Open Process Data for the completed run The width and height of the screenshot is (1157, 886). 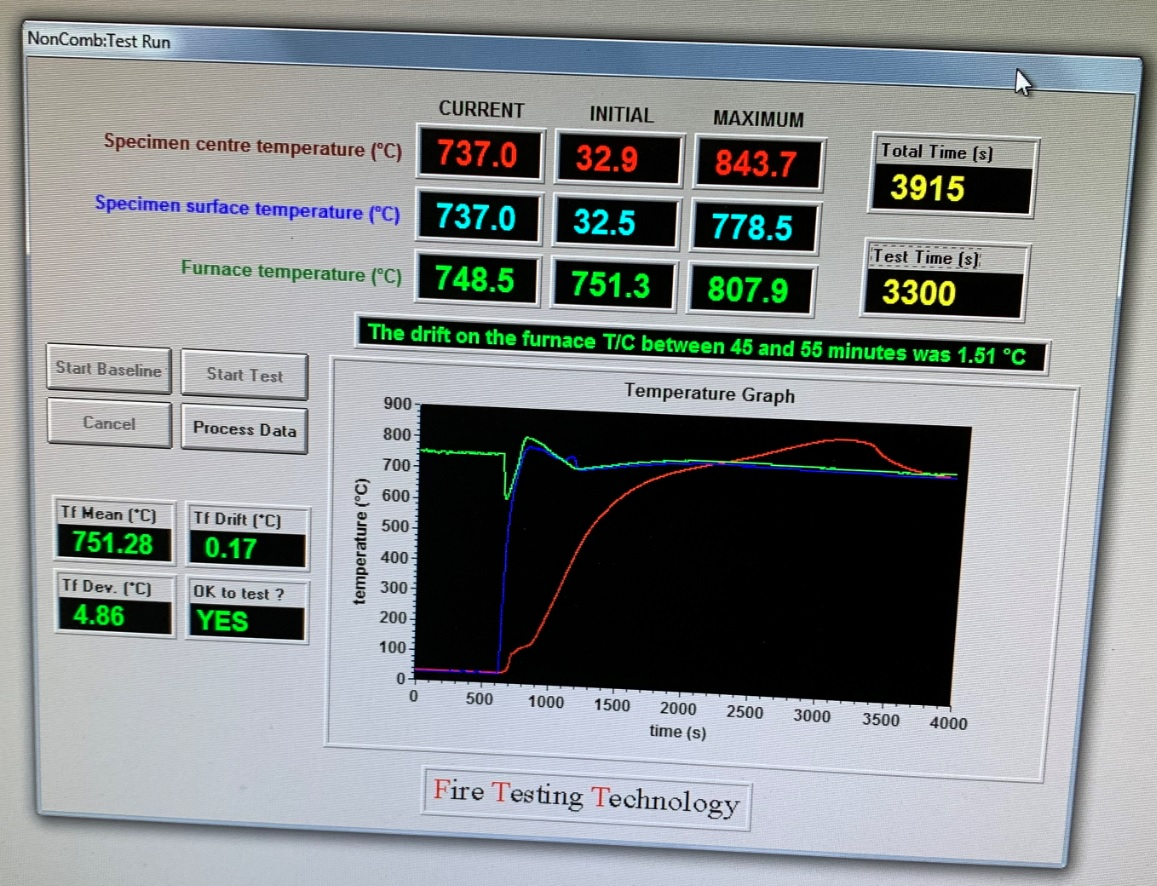[x=244, y=429]
